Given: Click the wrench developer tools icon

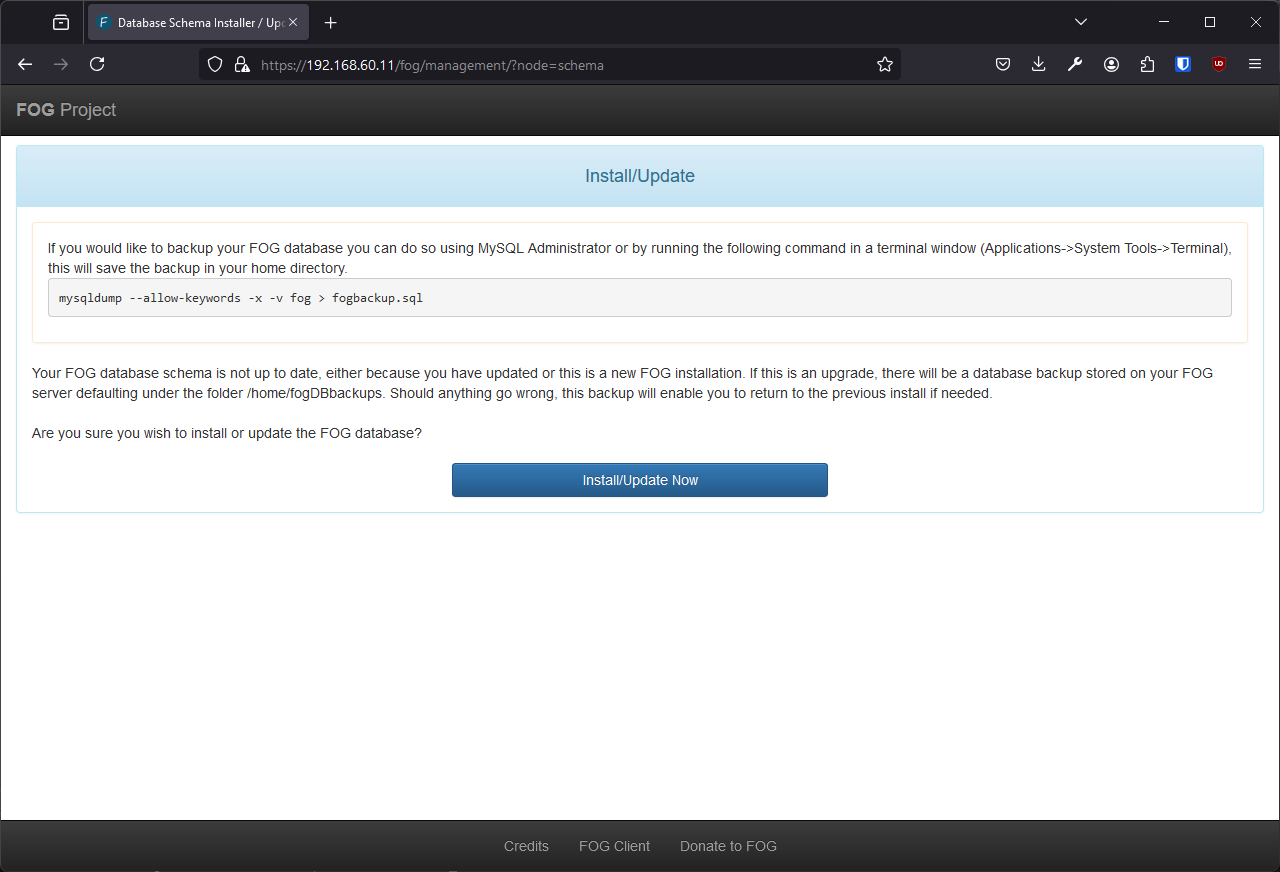Looking at the screenshot, I should tap(1075, 64).
